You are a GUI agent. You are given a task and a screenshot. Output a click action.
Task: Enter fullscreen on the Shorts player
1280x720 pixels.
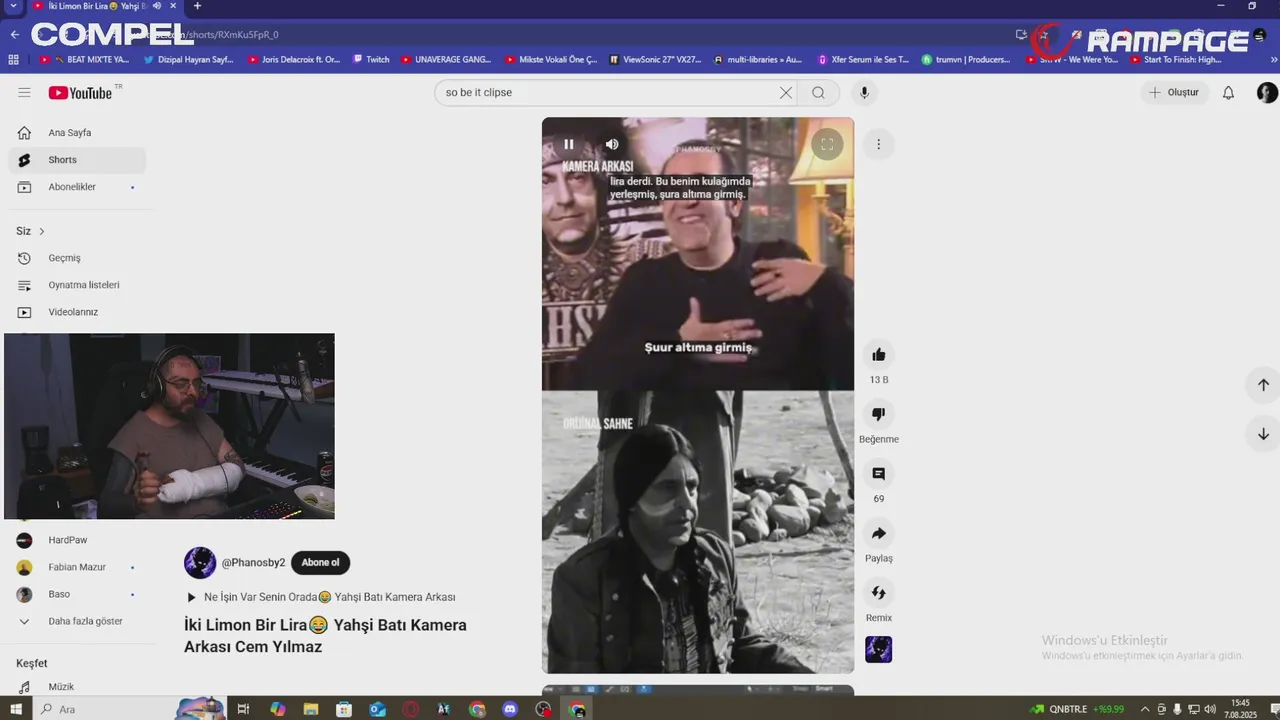[x=827, y=144]
